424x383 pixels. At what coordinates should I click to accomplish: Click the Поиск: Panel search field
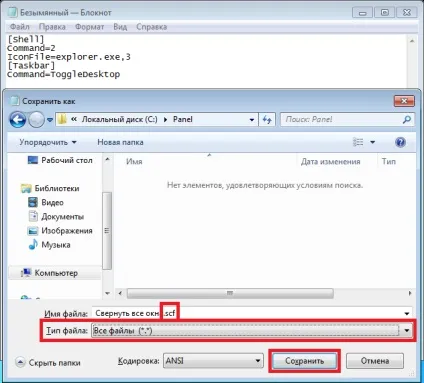tap(347, 119)
